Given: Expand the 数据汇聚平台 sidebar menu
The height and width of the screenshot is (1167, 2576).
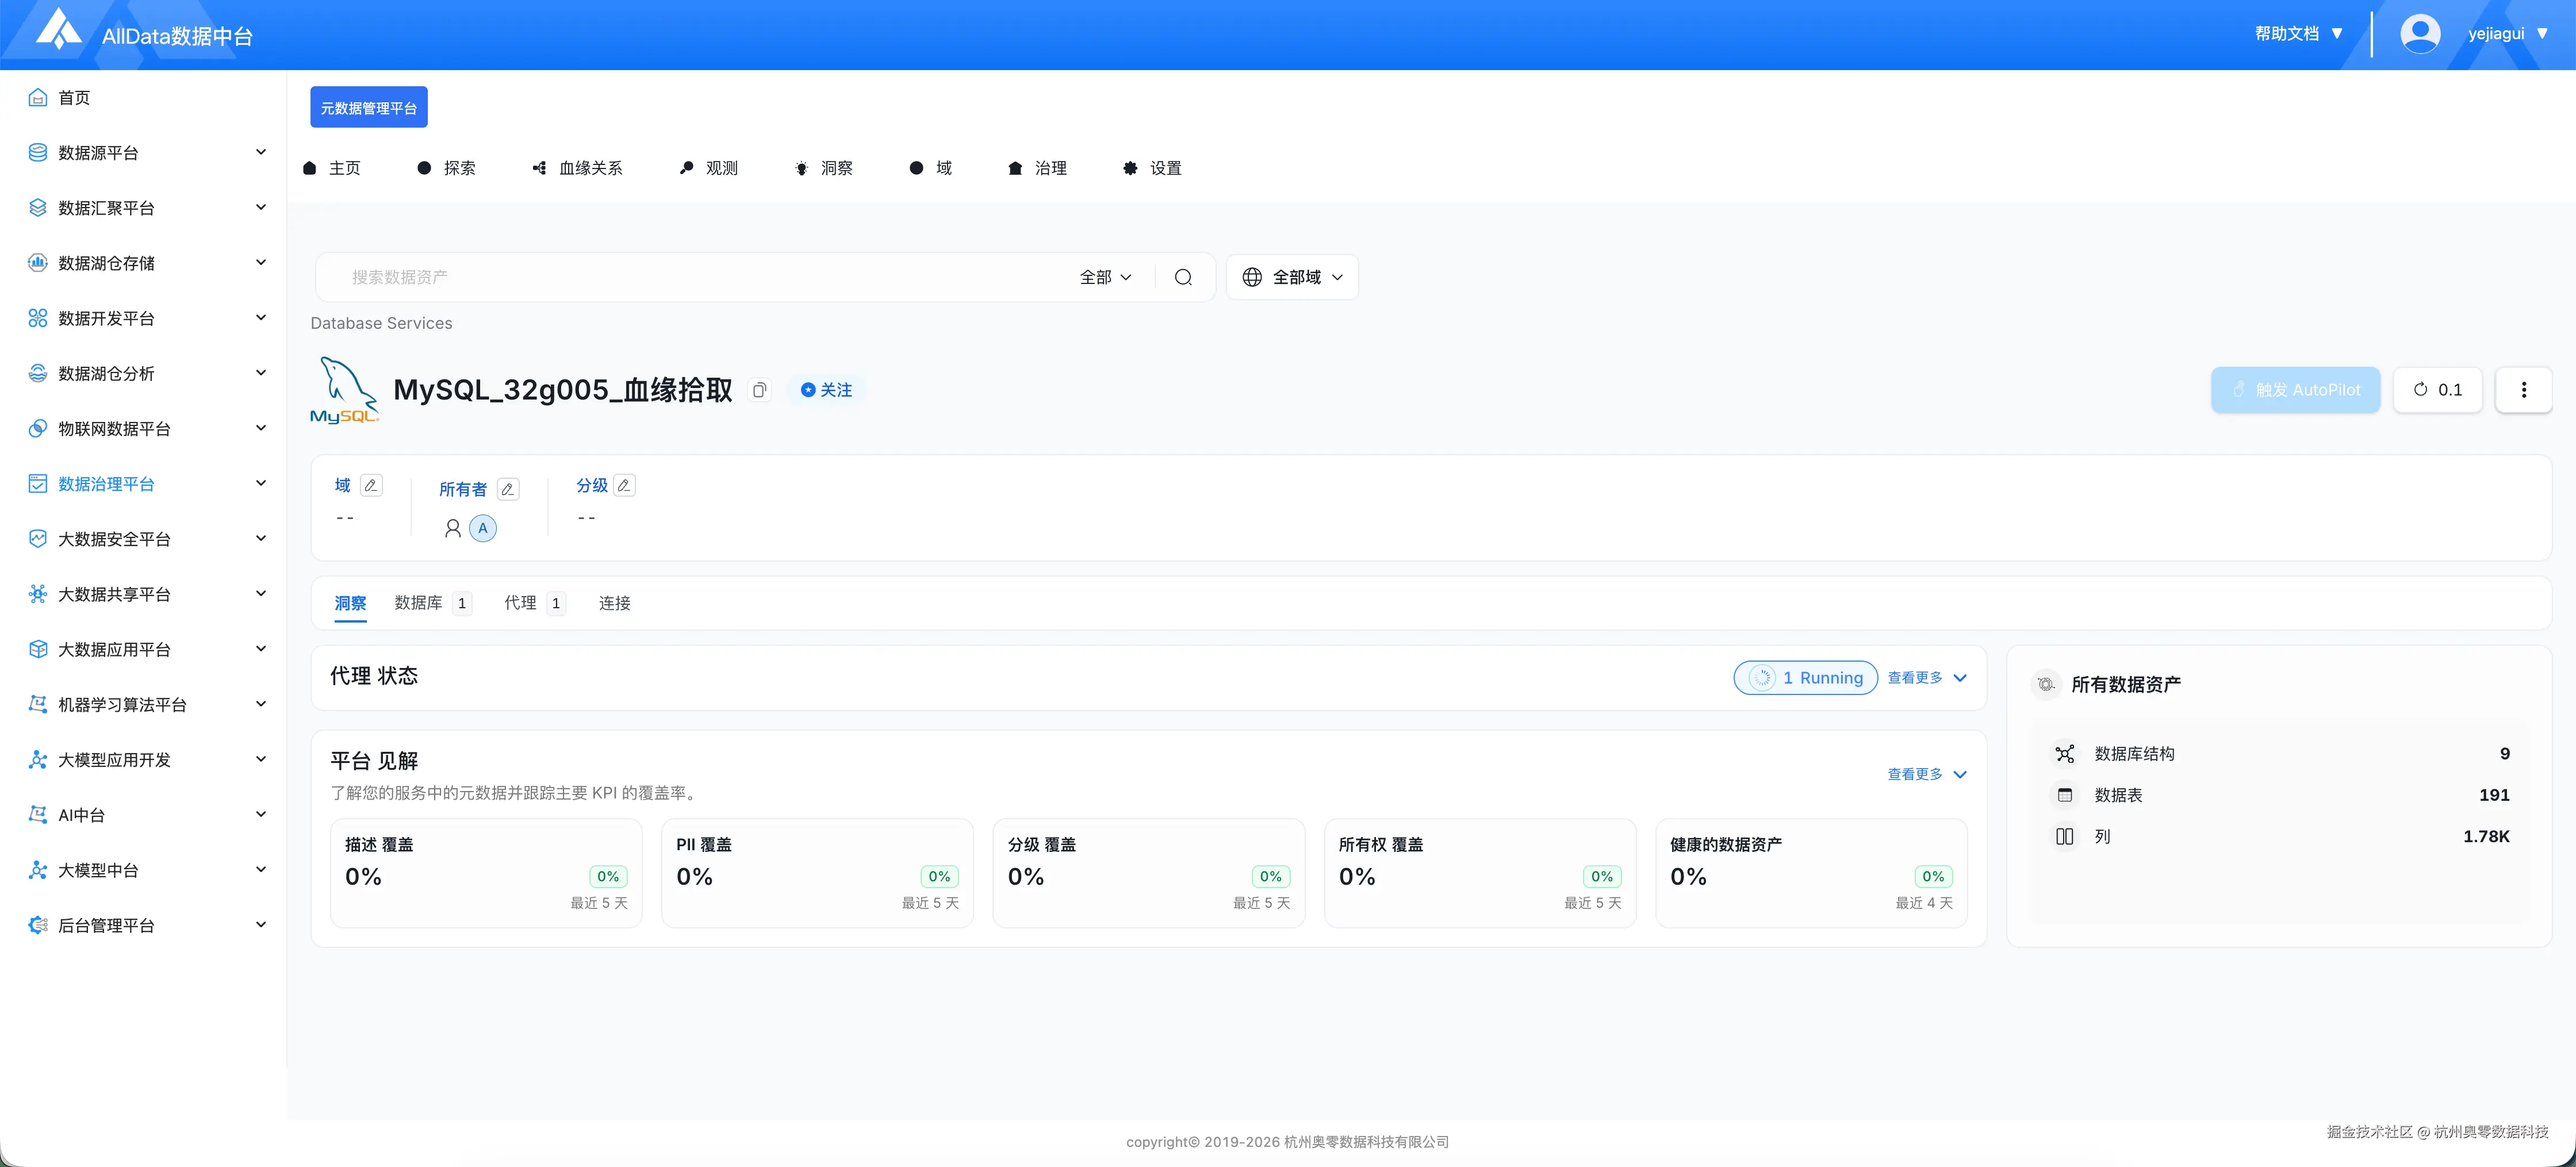Looking at the screenshot, I should coord(148,207).
